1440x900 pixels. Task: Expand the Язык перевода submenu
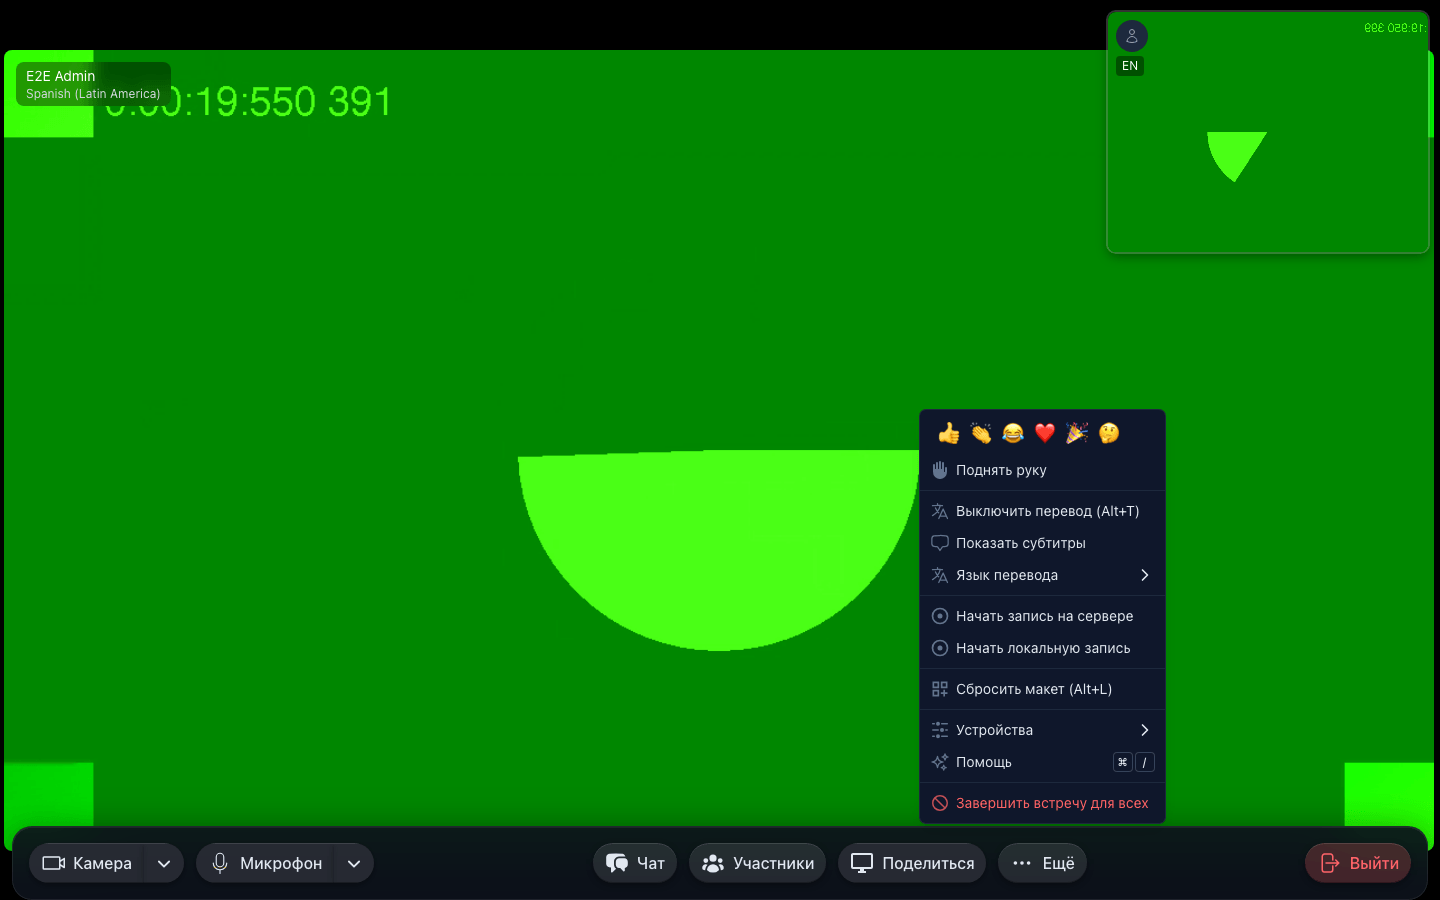tap(1042, 575)
